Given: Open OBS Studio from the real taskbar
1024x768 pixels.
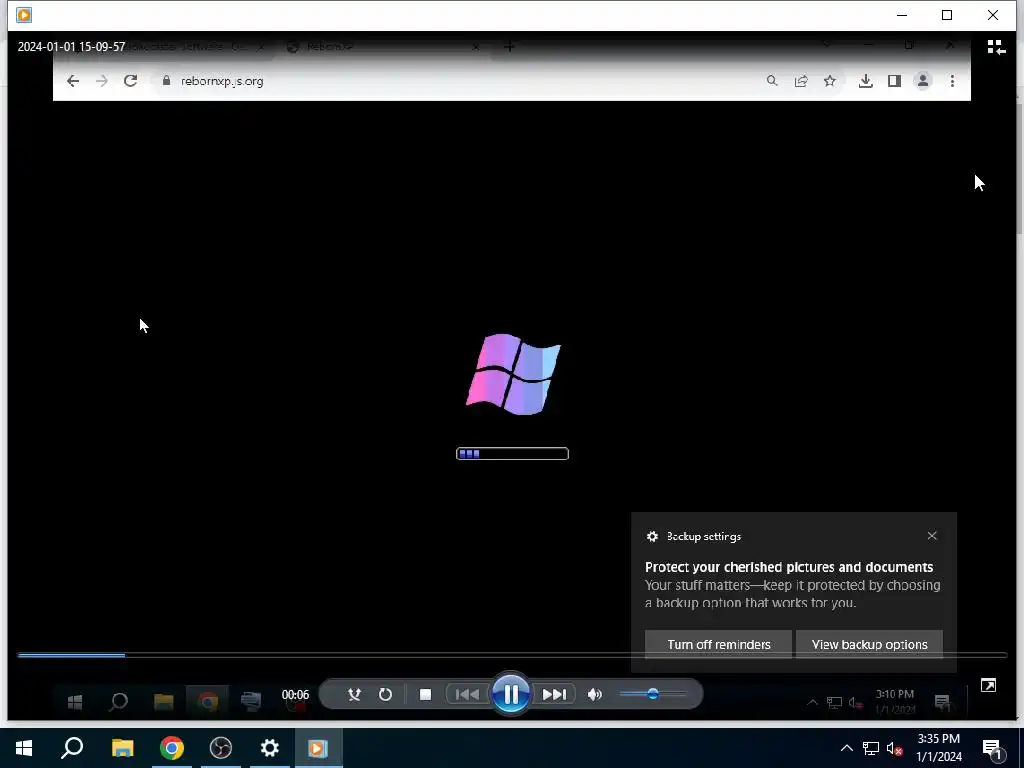Looking at the screenshot, I should [221, 748].
